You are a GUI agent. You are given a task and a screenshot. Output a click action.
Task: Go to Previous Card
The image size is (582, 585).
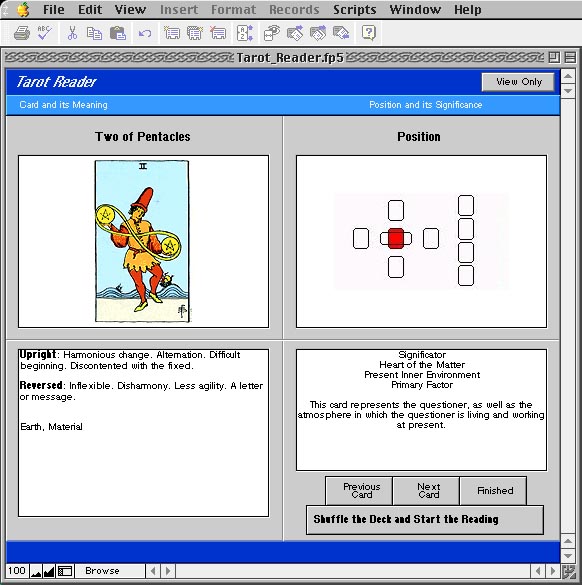[359, 491]
